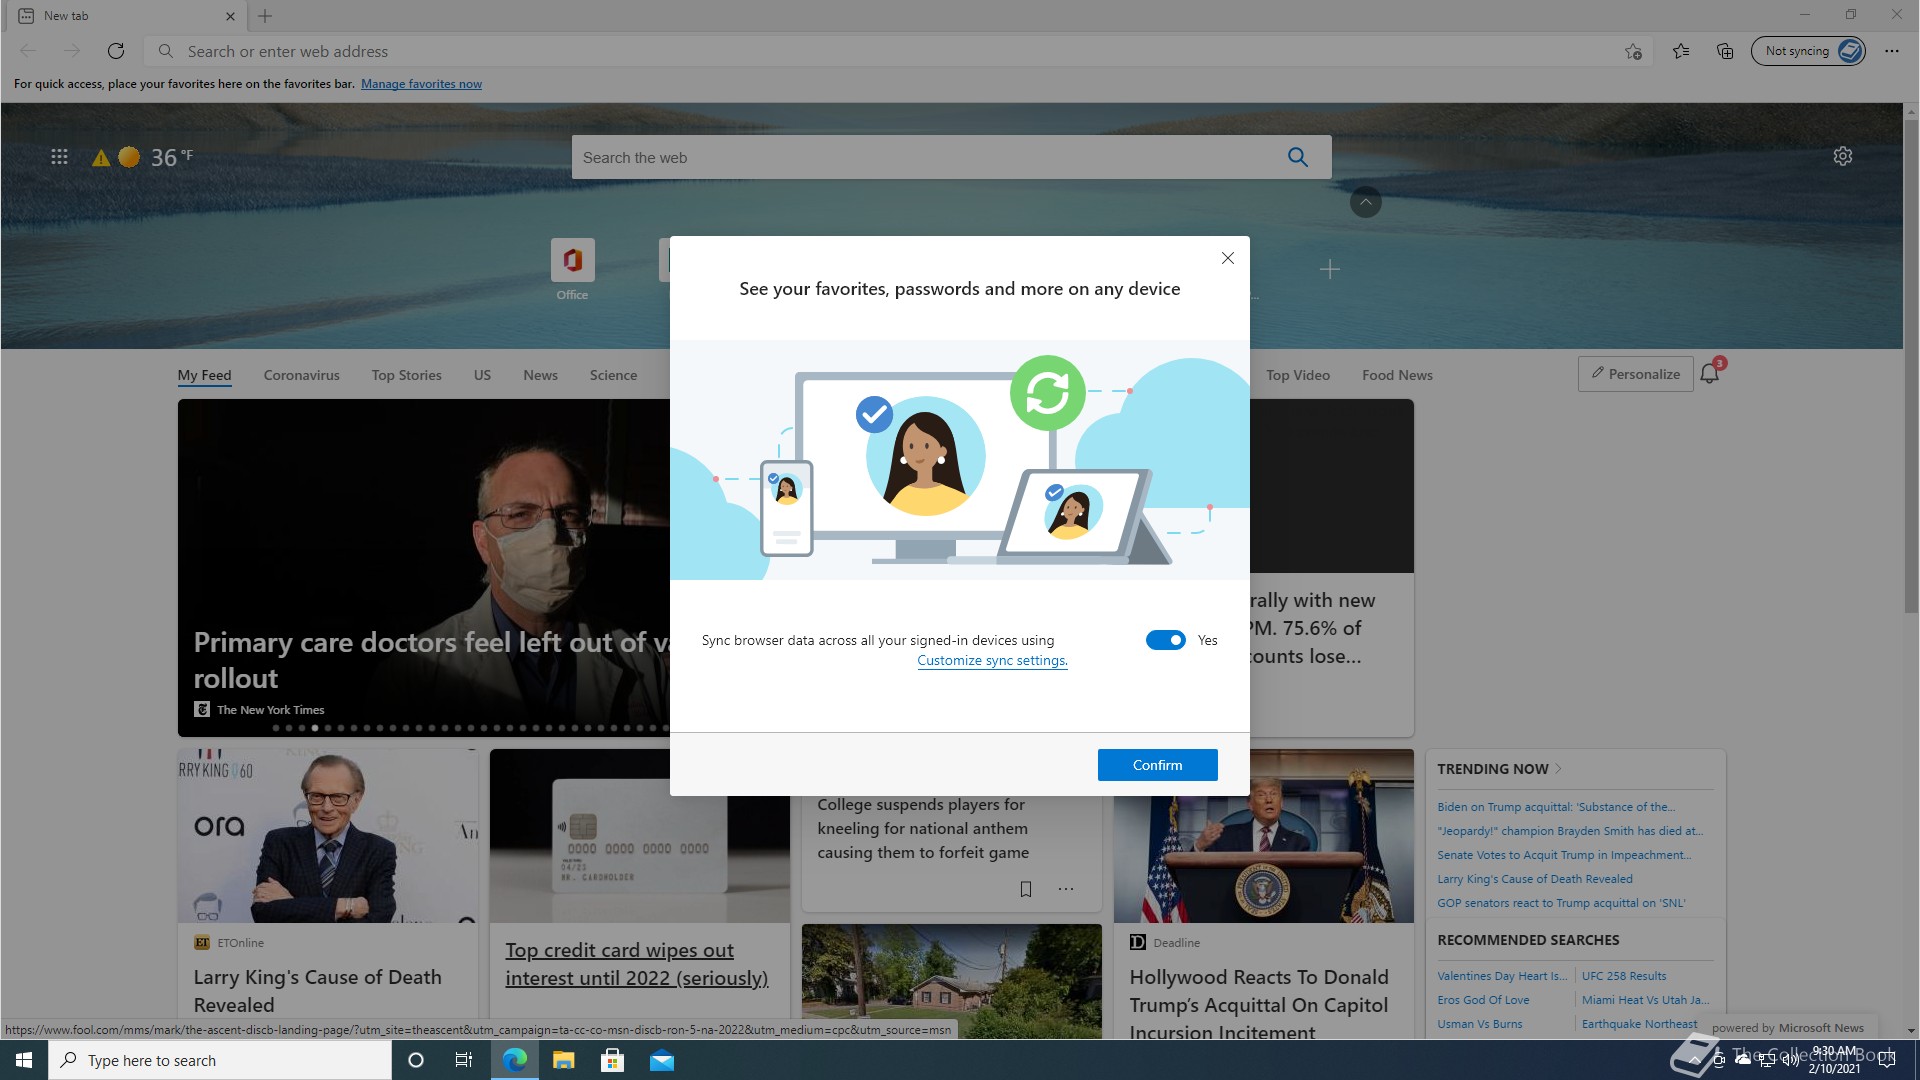The width and height of the screenshot is (1920, 1080).
Task: Switch to the Top Video tab
Action: [x=1298, y=375]
